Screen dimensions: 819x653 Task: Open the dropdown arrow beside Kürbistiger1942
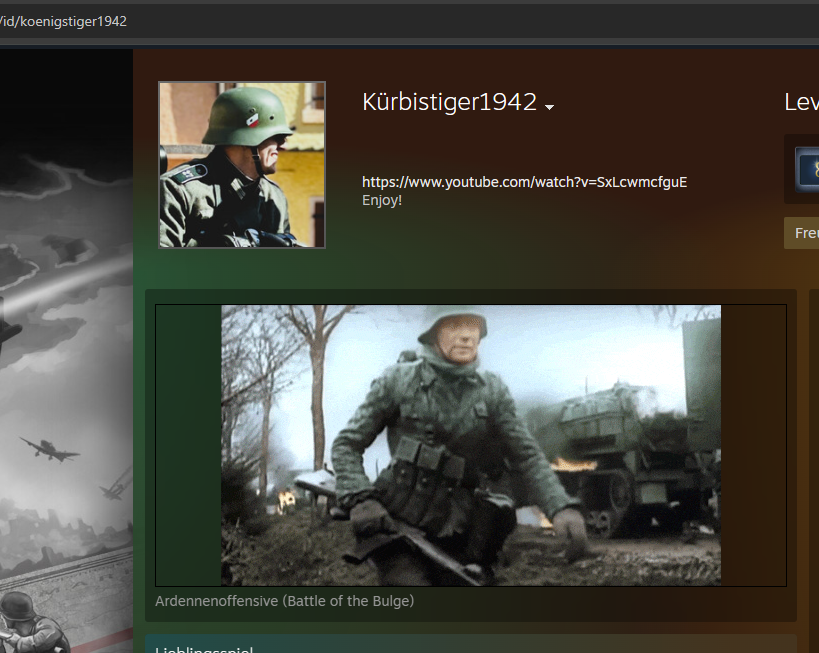click(x=550, y=106)
